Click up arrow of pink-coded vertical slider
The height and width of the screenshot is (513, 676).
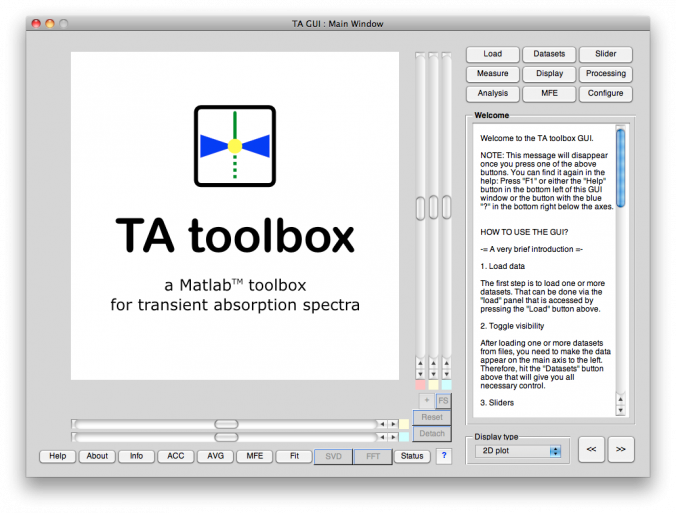tap(420, 363)
